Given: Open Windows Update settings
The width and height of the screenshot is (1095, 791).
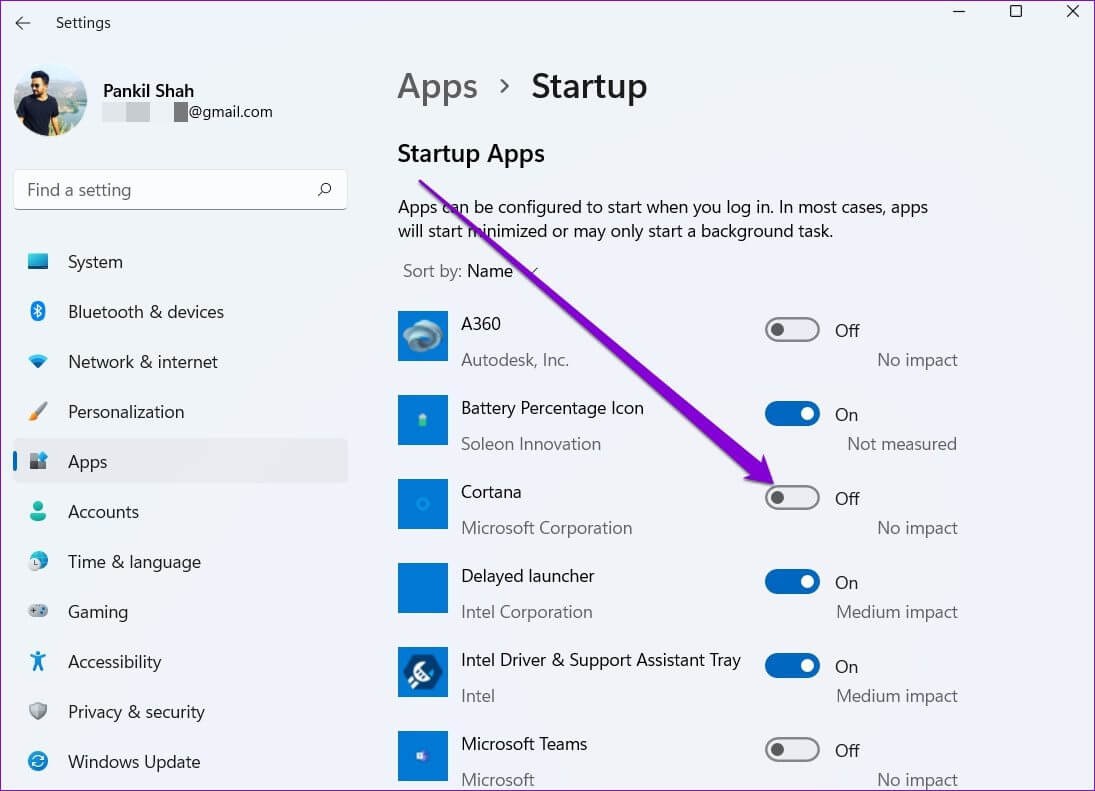Looking at the screenshot, I should (180, 761).
